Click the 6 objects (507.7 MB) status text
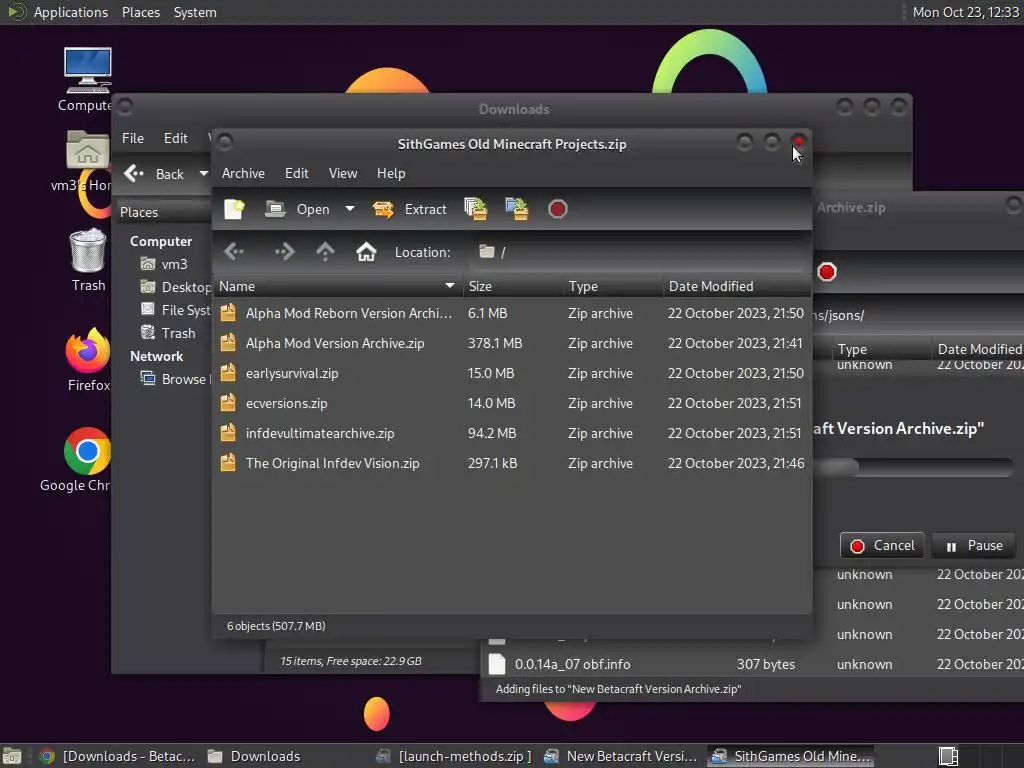Screen dimensions: 1024x768 (x=276, y=626)
